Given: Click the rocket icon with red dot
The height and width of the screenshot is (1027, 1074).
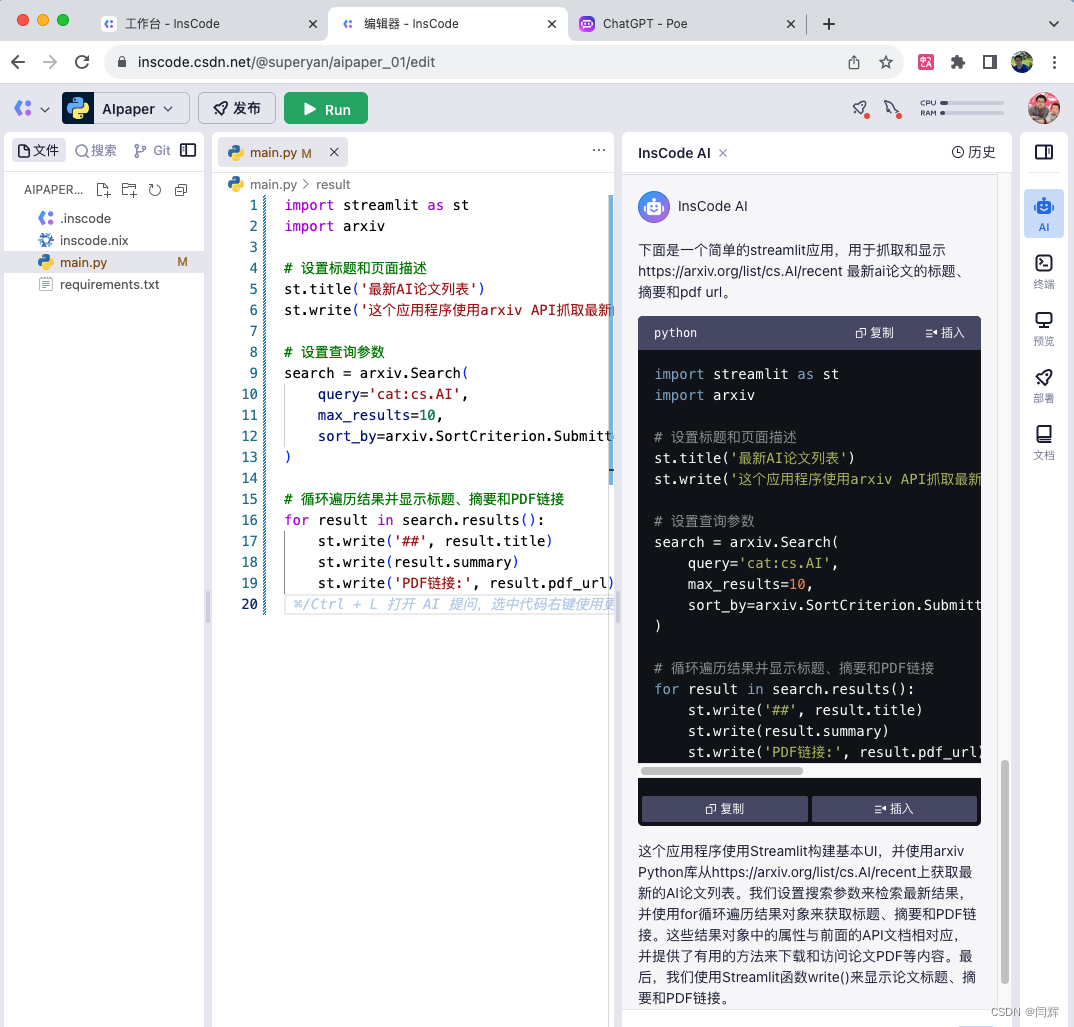Looking at the screenshot, I should click(860, 108).
